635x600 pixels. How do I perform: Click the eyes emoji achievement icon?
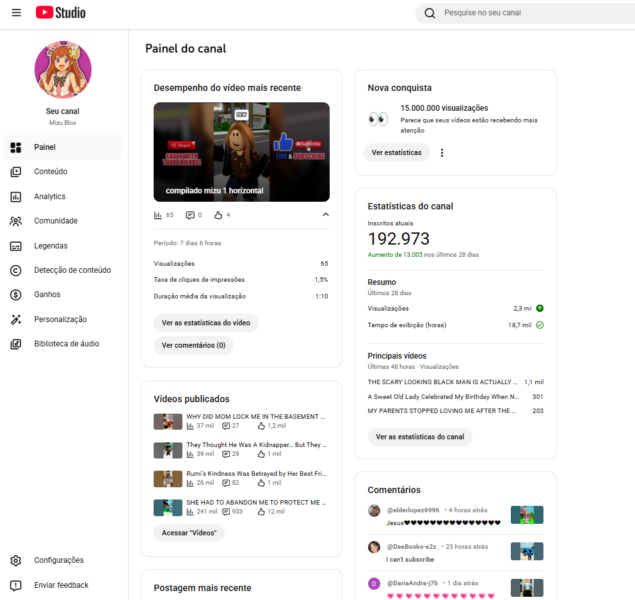(x=378, y=119)
